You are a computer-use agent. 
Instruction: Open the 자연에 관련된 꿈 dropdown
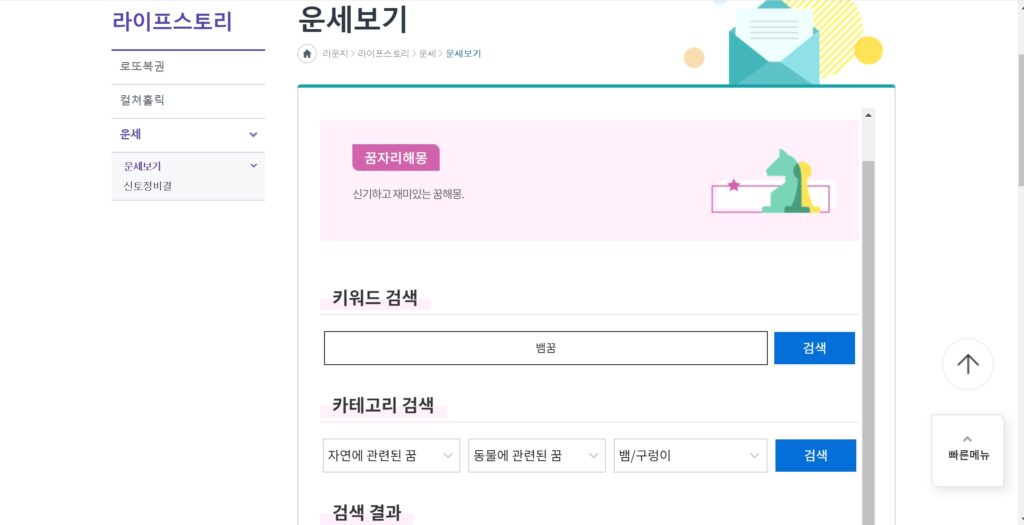391,455
